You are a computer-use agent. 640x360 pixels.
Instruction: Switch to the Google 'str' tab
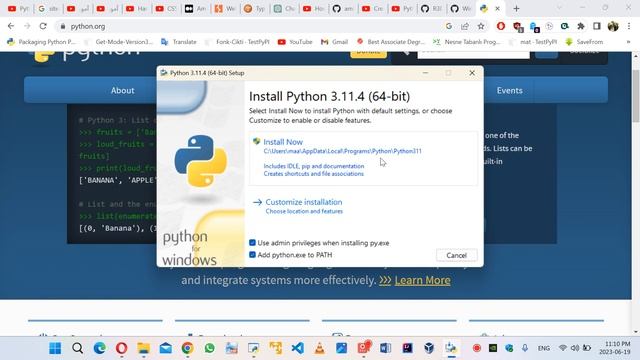(48, 8)
